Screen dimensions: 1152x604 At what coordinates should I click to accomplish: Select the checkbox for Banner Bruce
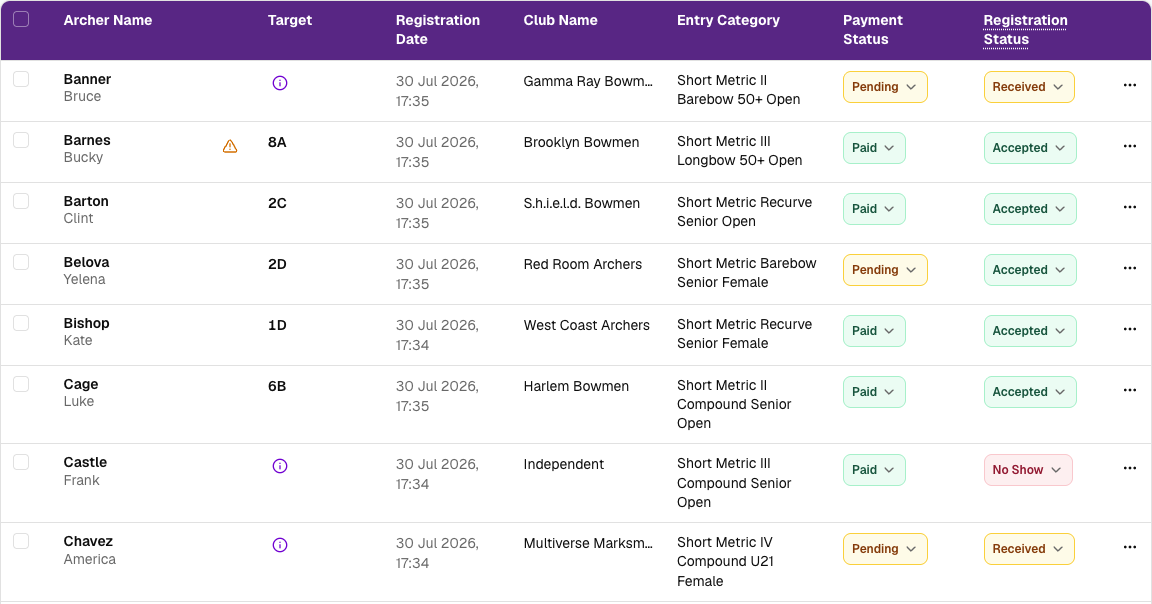pyautogui.click(x=21, y=79)
